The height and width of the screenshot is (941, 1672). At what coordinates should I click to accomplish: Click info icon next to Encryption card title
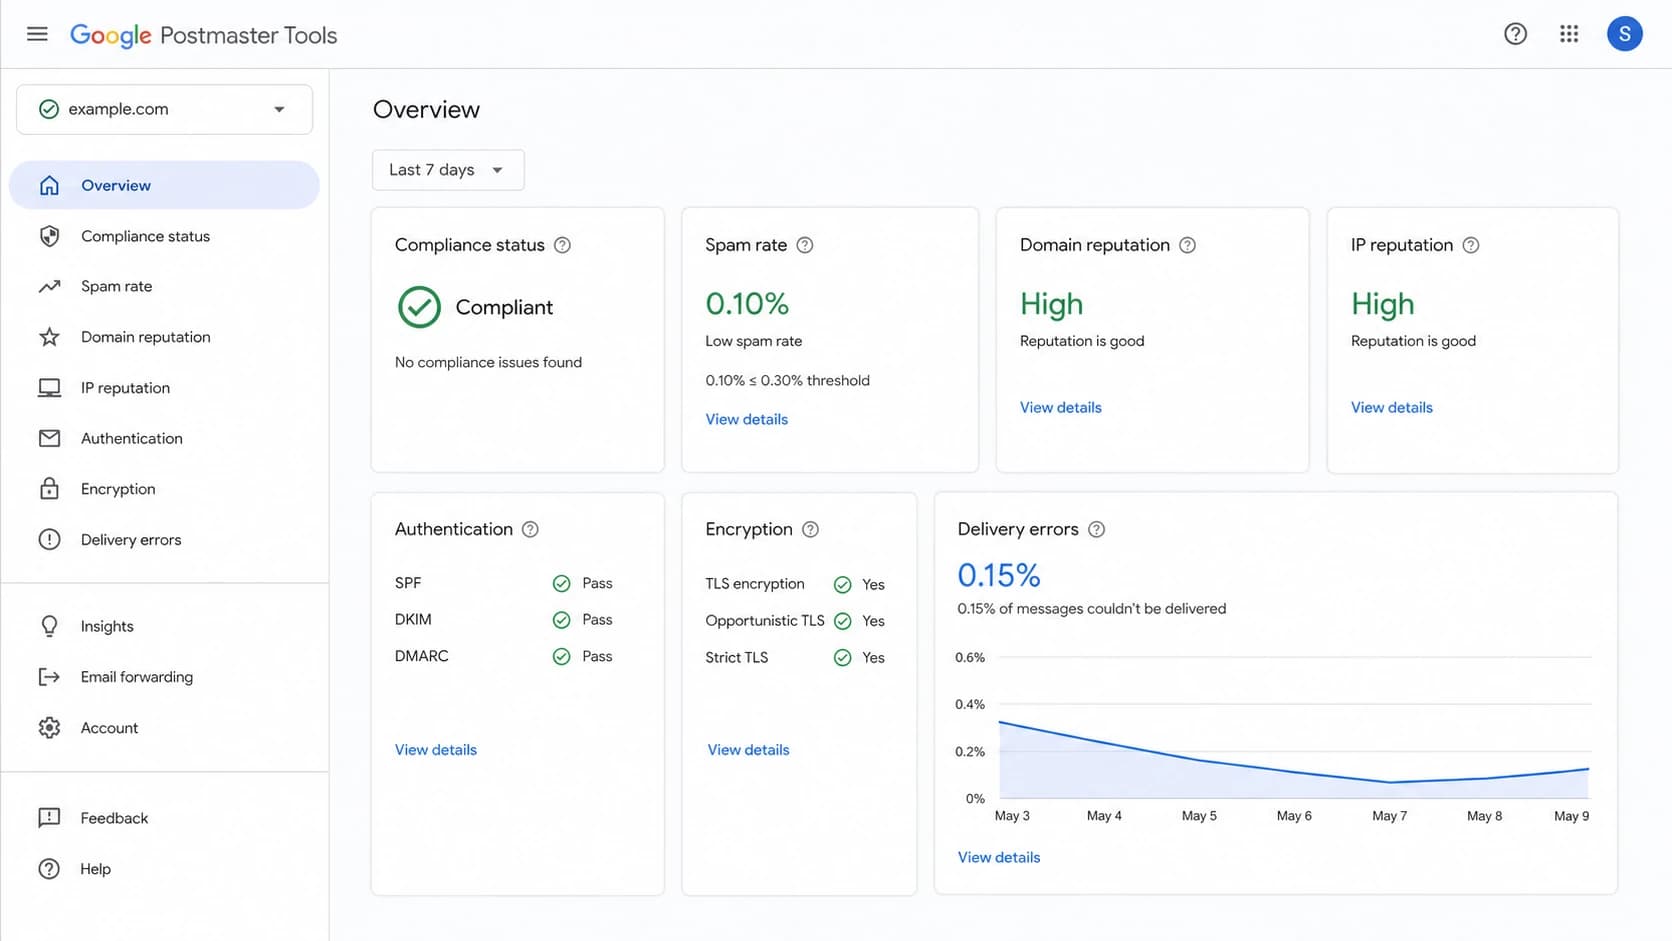[810, 529]
